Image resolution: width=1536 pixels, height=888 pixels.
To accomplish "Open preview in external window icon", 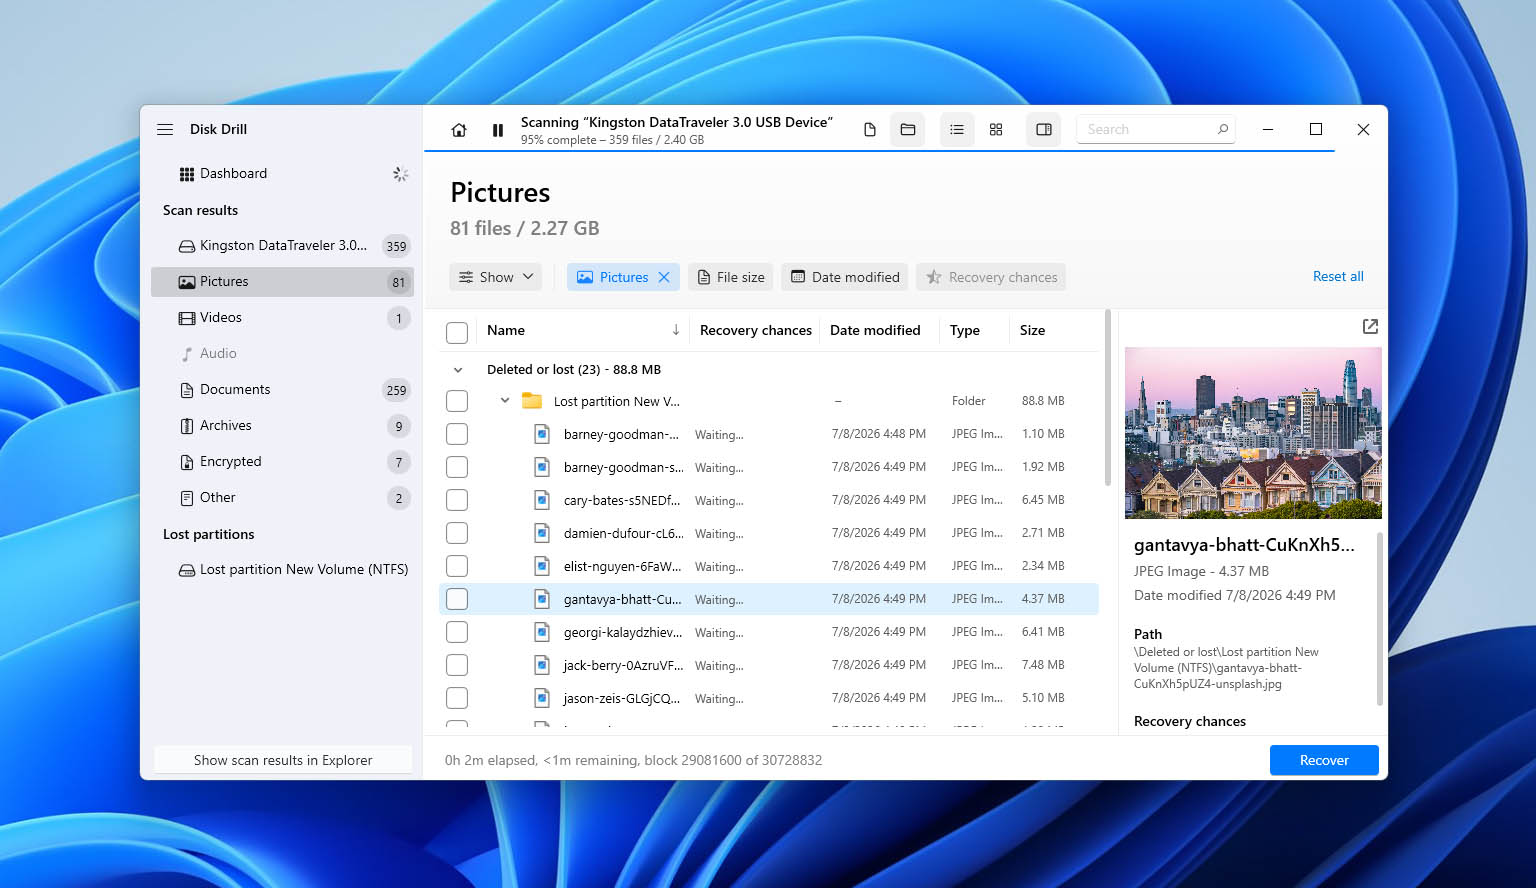I will 1370,327.
